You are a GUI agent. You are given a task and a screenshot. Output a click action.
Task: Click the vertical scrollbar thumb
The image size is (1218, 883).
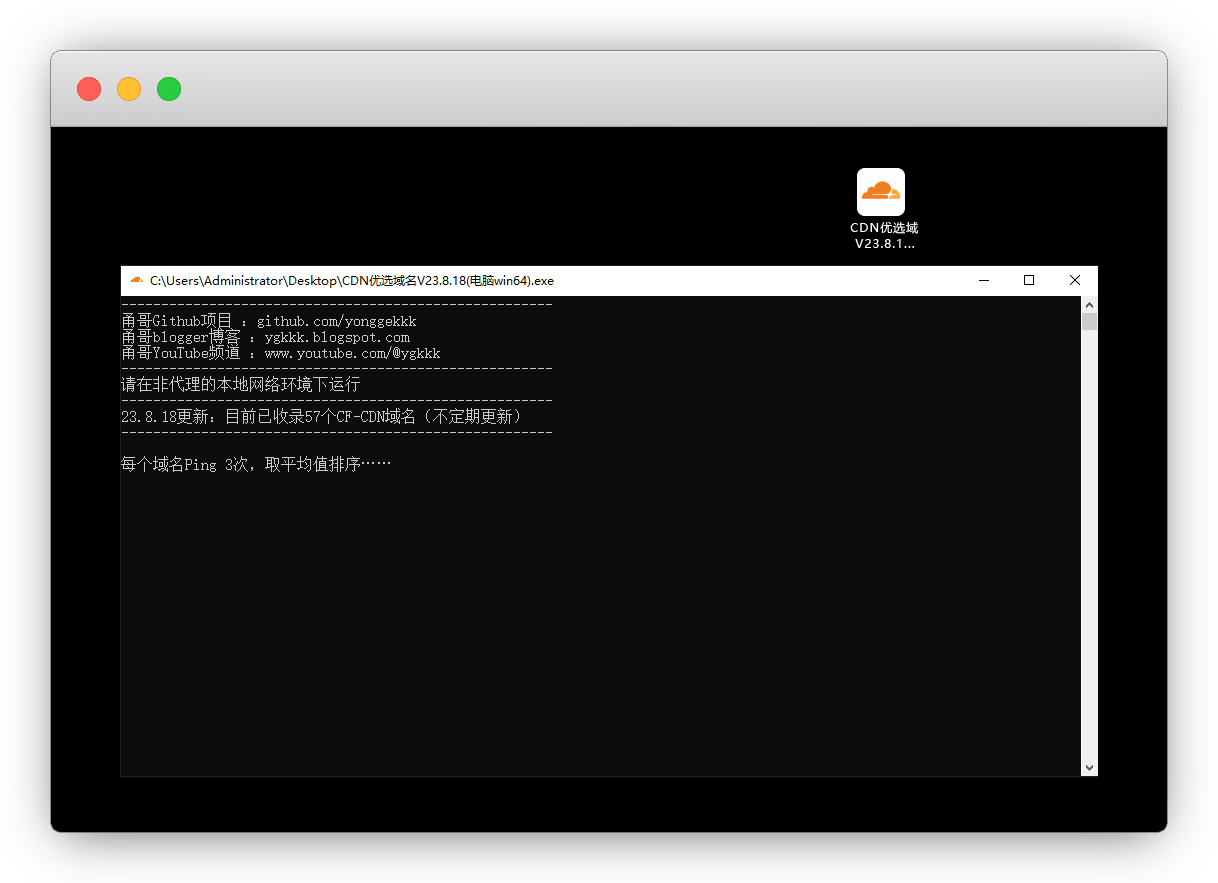pyautogui.click(x=1089, y=321)
